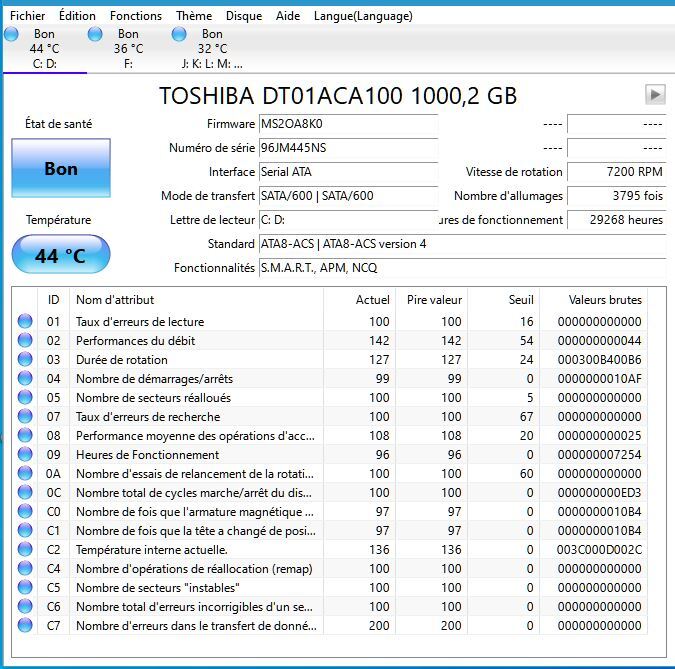The image size is (675, 669).
Task: Click the Firmware field MS2OA8K0
Action: [x=347, y=124]
